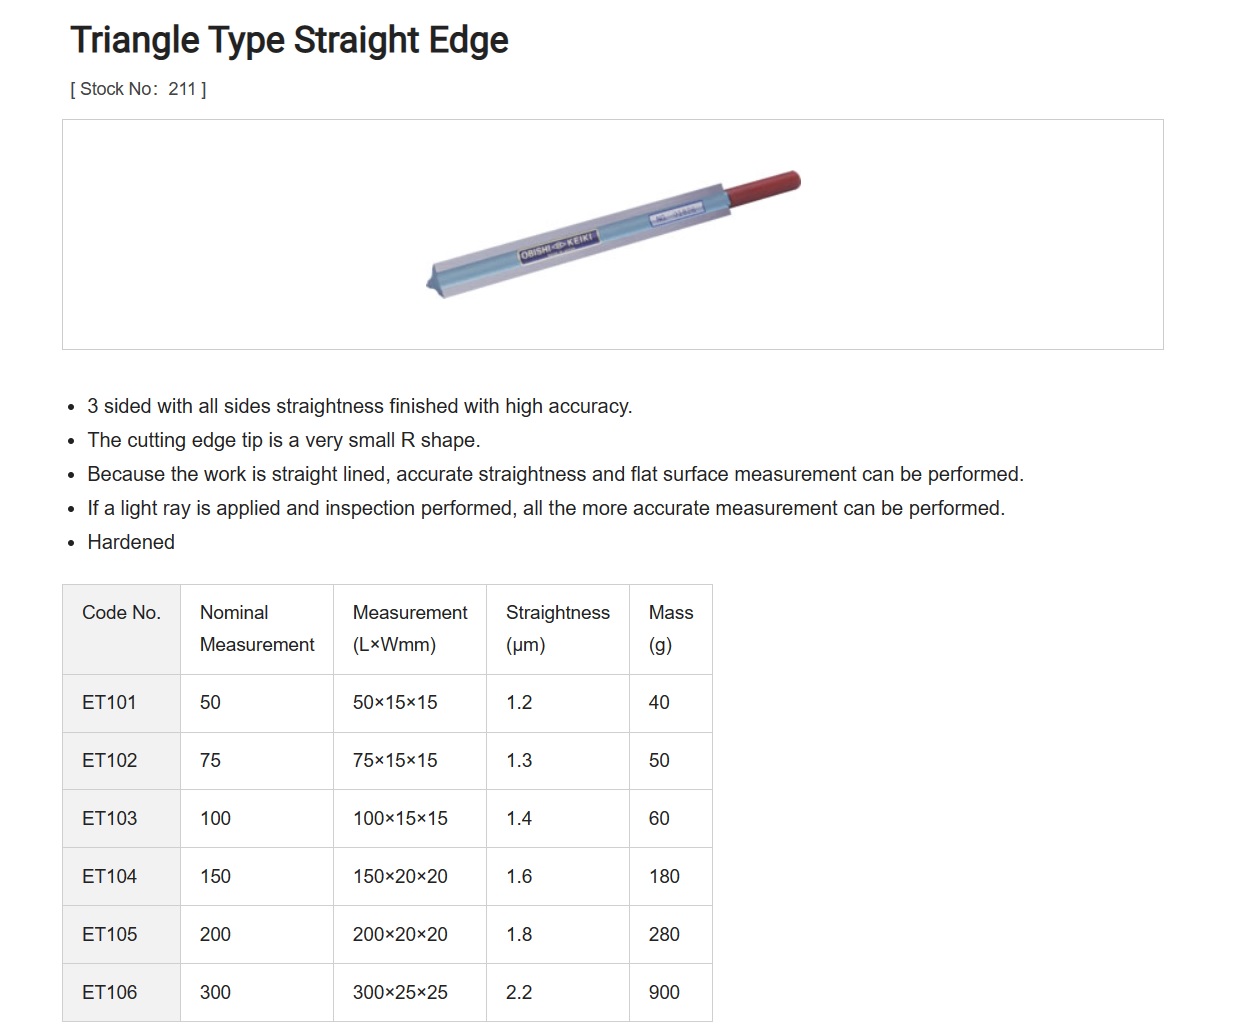This screenshot has width=1243, height=1035.
Task: Click the ET104 code cell
Action: [x=122, y=877]
